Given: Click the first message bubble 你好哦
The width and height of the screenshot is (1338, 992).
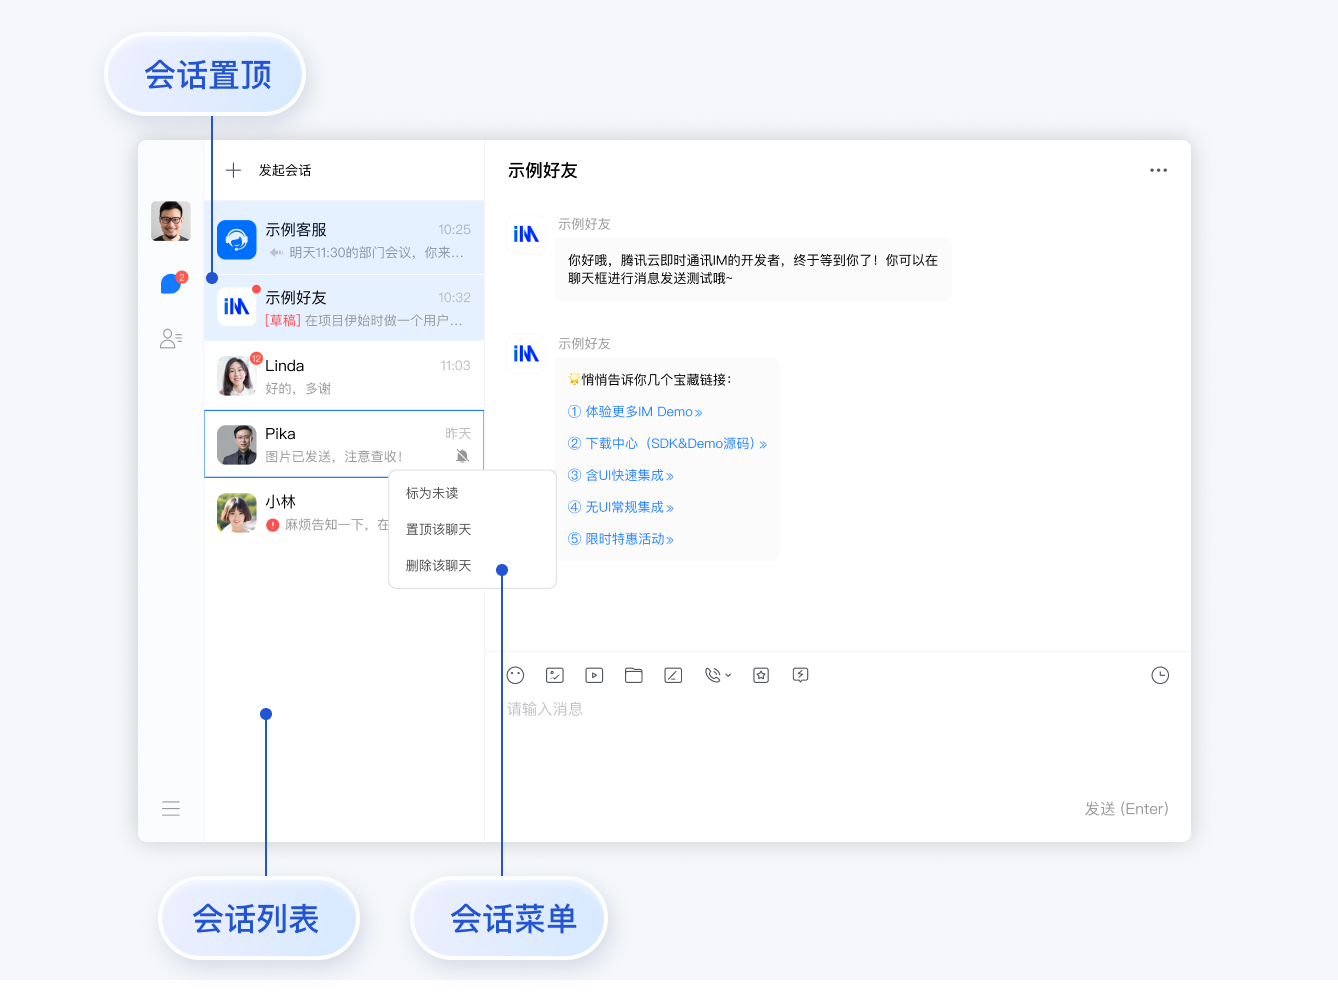Looking at the screenshot, I should point(753,269).
